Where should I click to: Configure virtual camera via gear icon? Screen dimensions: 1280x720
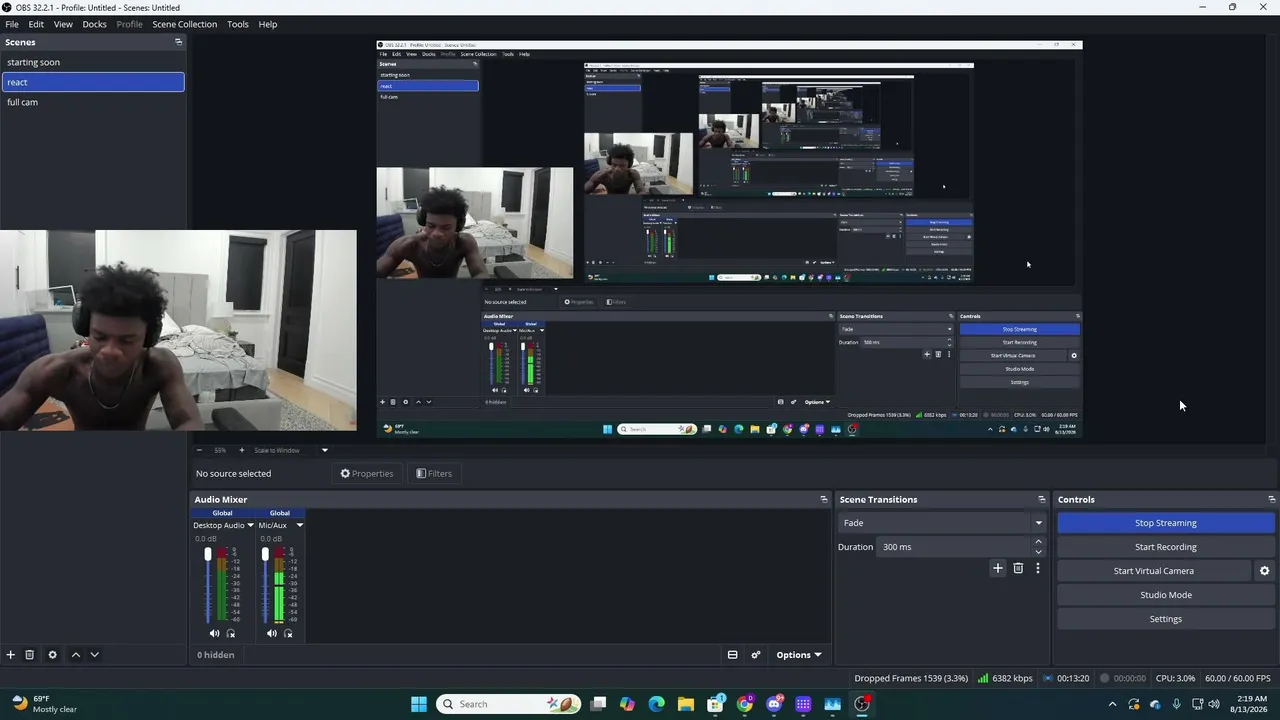pos(1264,571)
